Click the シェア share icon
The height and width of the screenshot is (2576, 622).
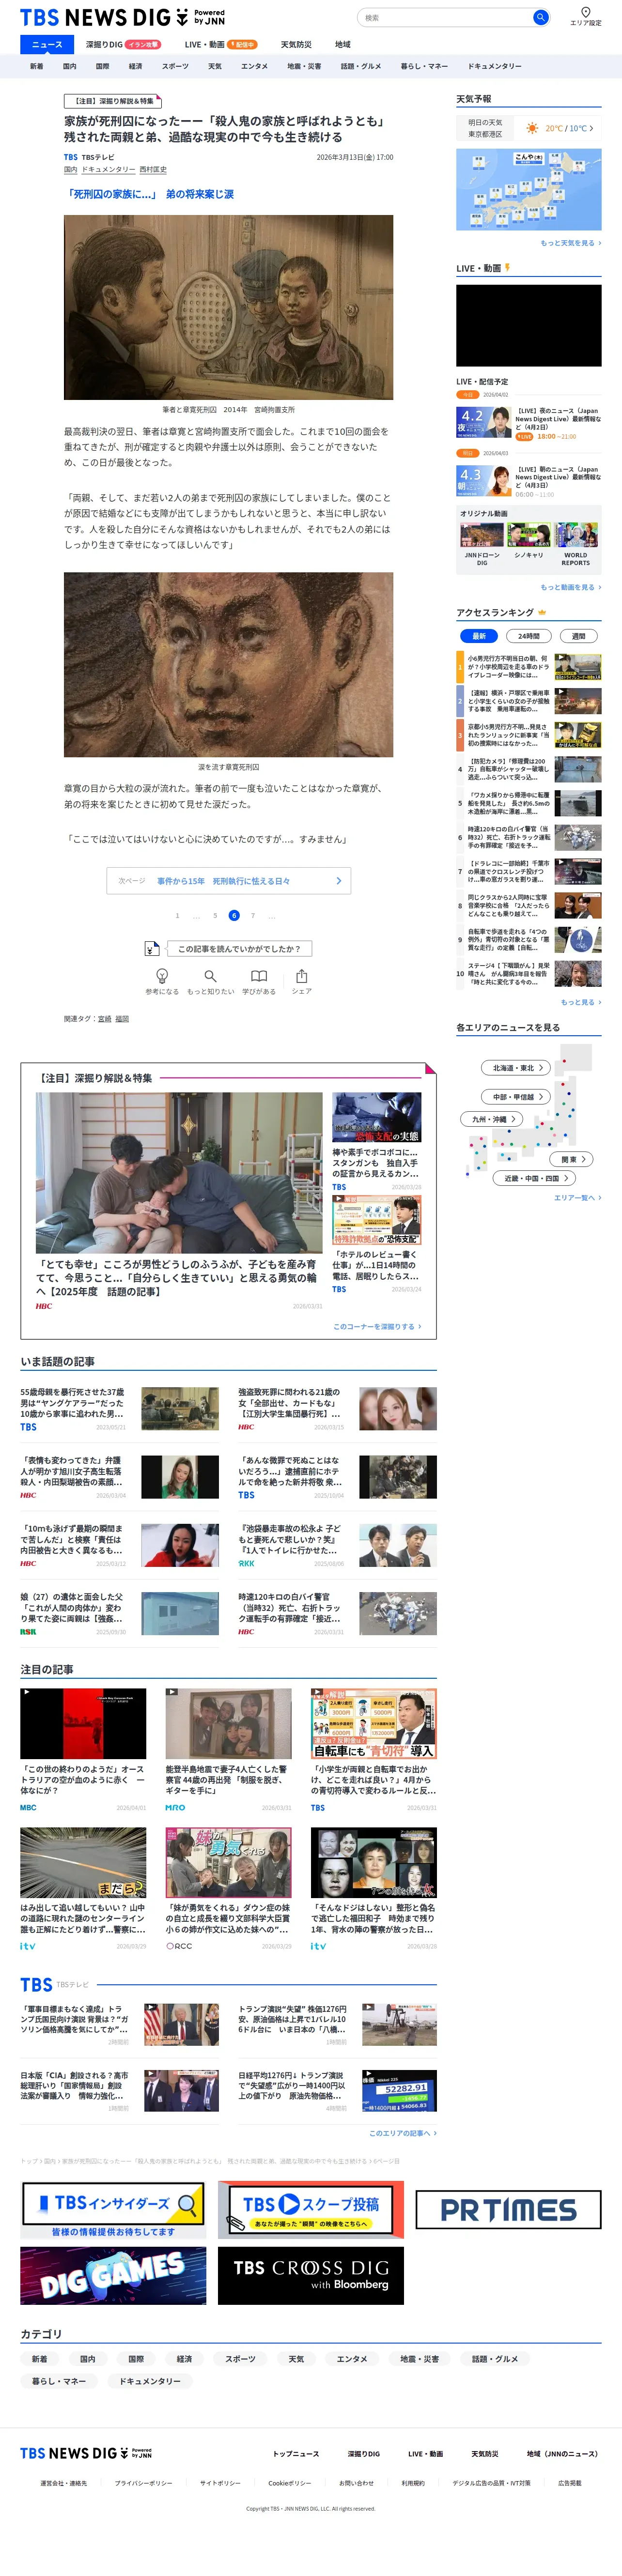tap(301, 976)
